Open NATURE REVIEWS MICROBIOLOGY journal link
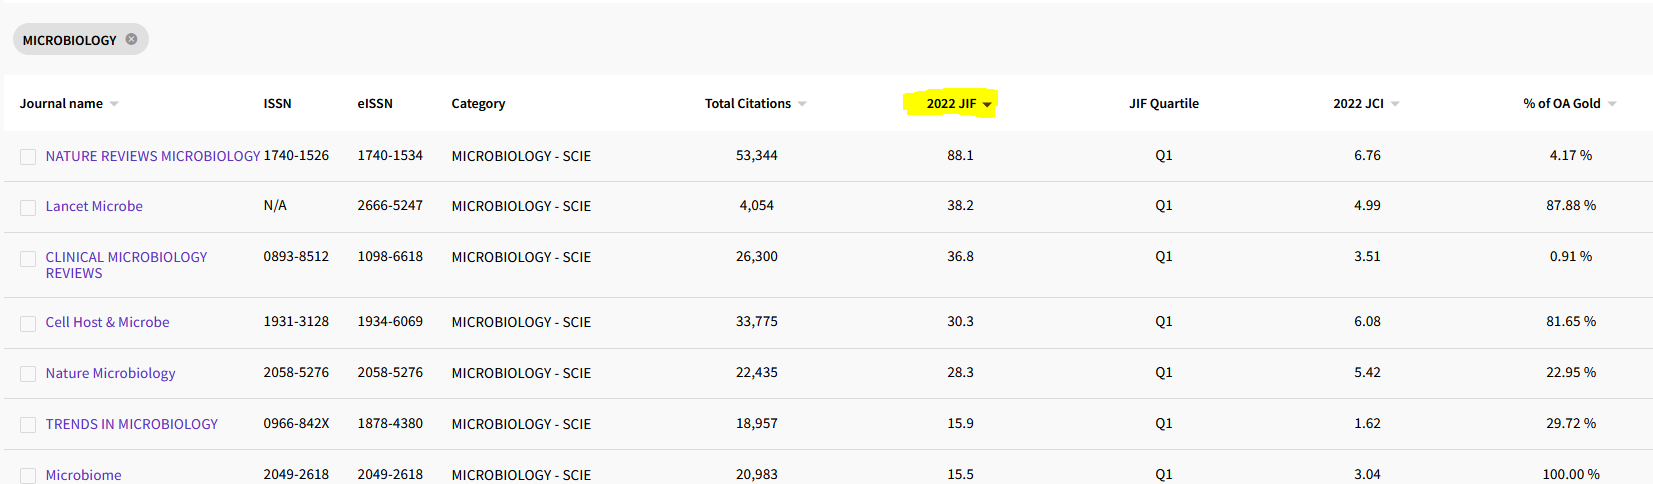Viewport: 1653px width, 484px height. pyautogui.click(x=152, y=156)
